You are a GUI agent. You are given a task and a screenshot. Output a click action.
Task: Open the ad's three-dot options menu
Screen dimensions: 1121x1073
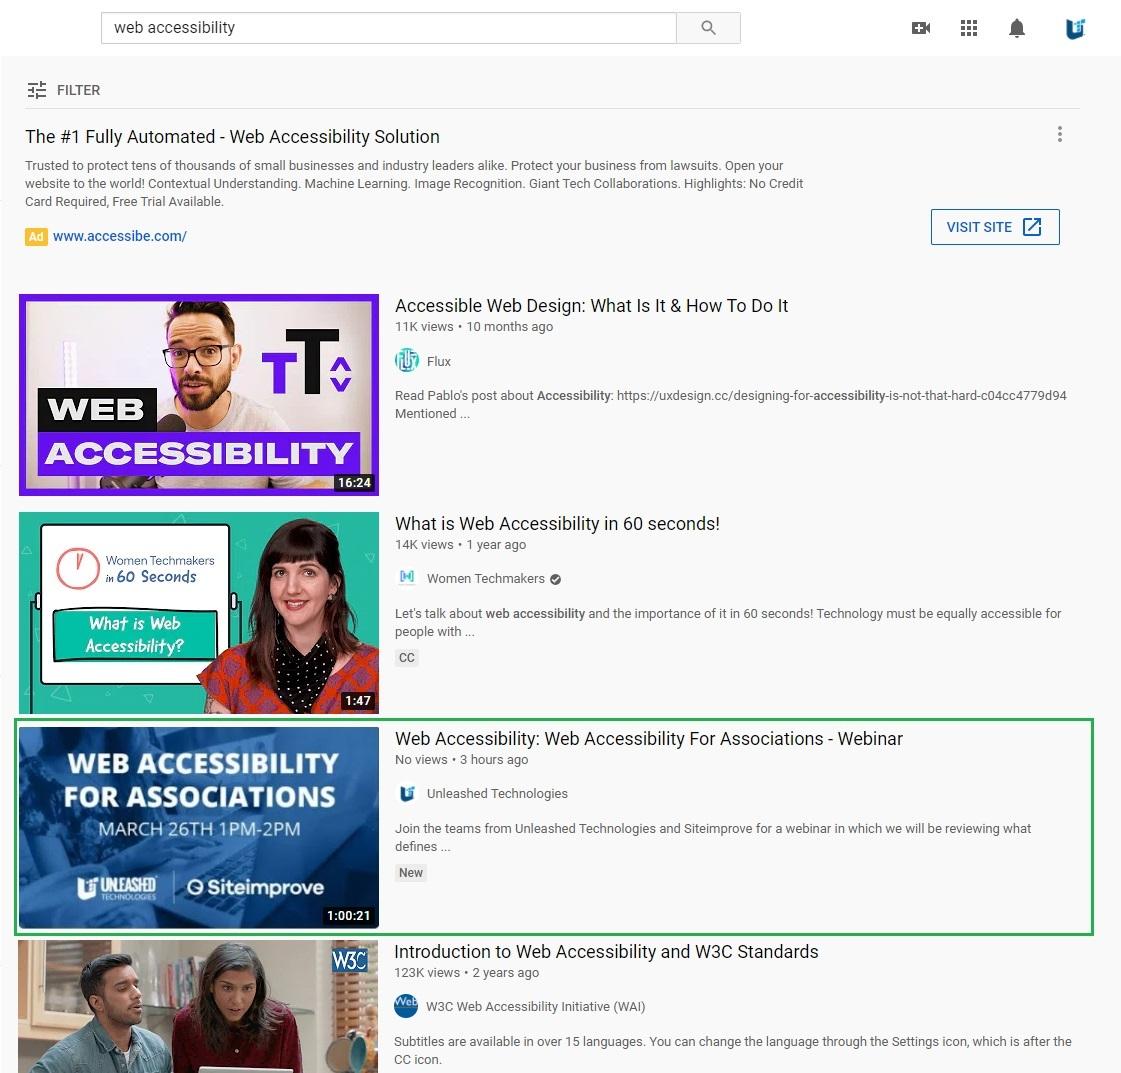[1060, 134]
